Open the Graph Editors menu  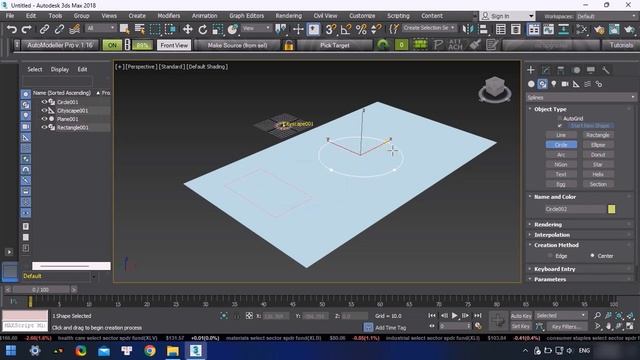click(x=246, y=16)
